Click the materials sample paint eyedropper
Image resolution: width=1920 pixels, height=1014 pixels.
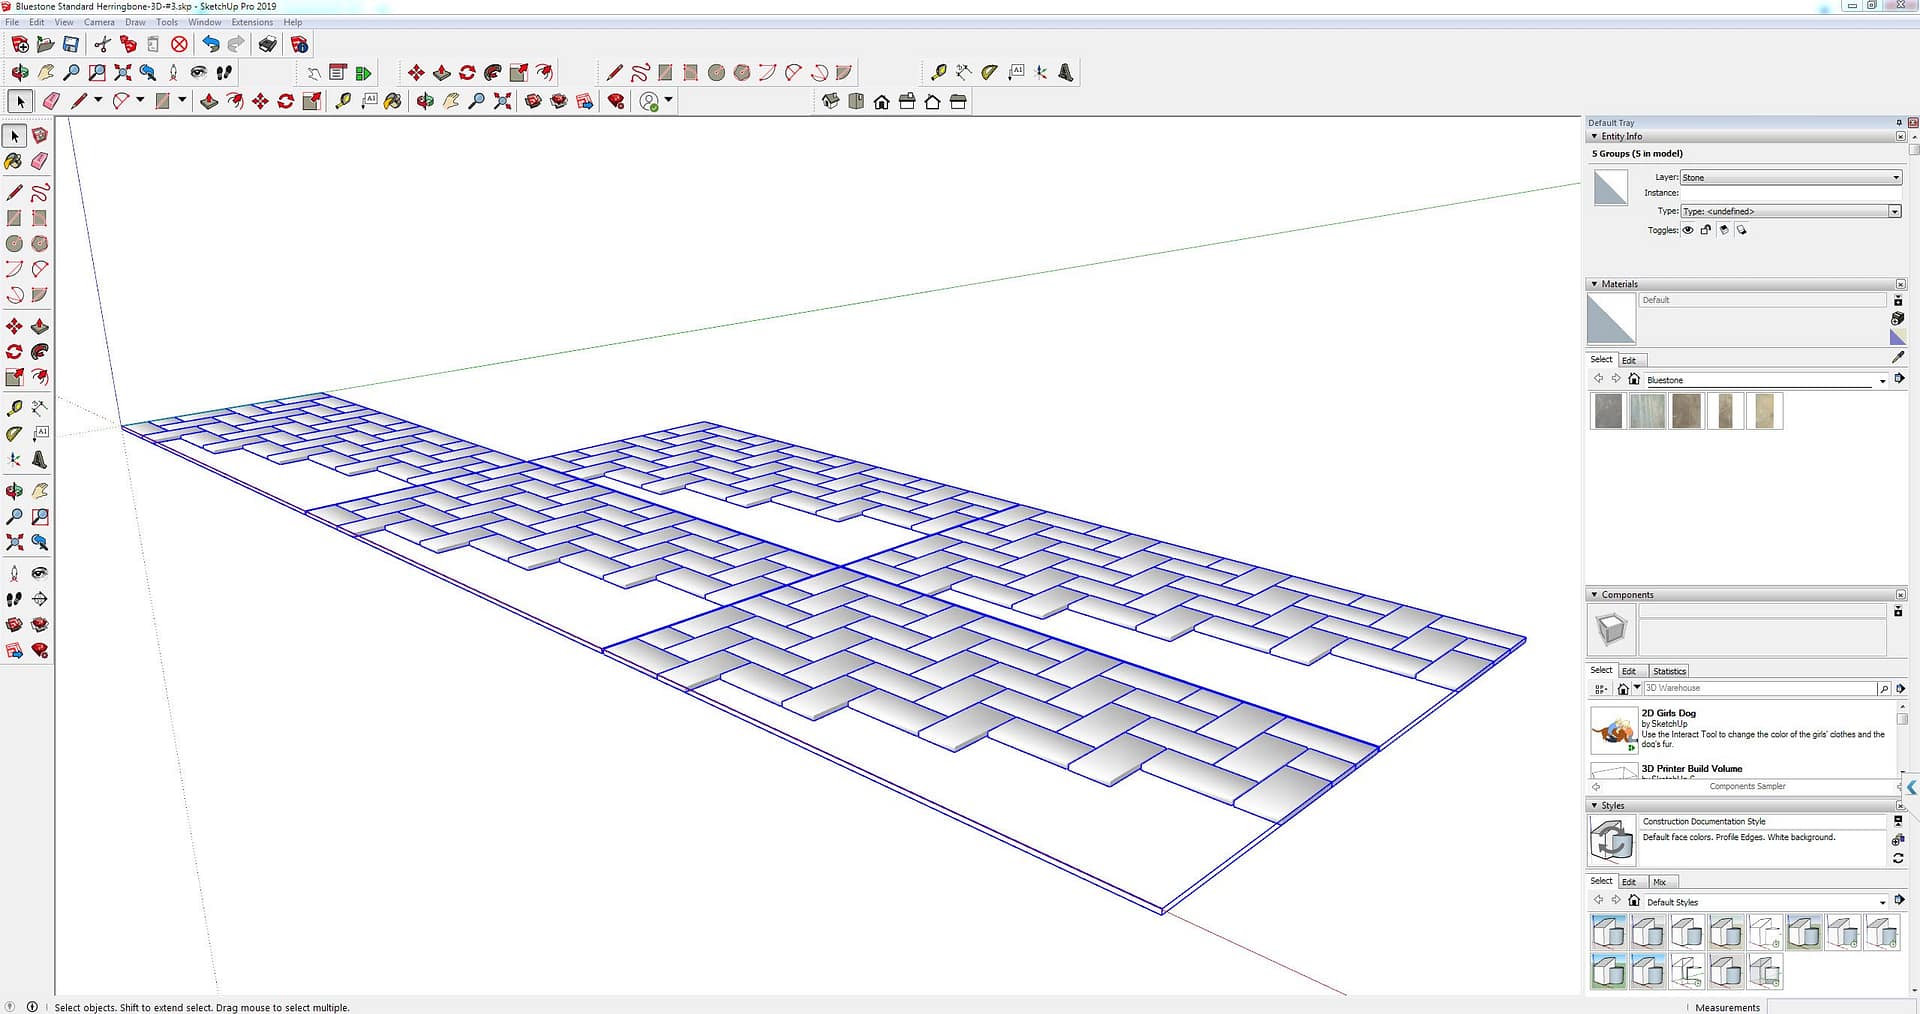tap(1898, 357)
